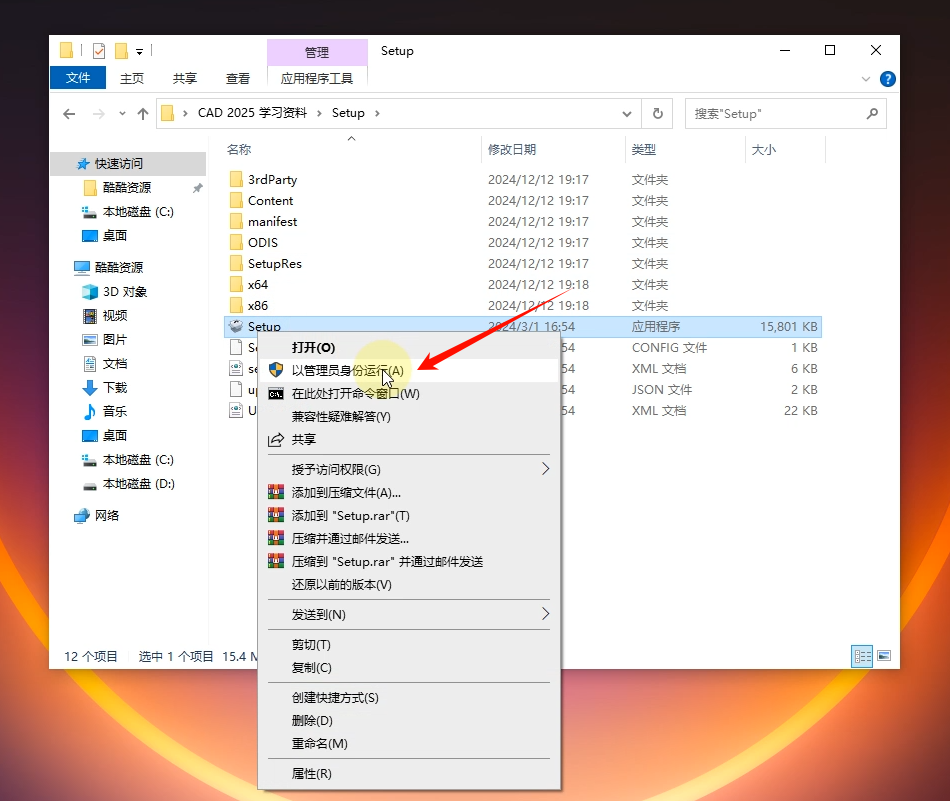Open the Quick Access Toolbar dropdown
Screen dimensions: 950x801
[x=140, y=51]
